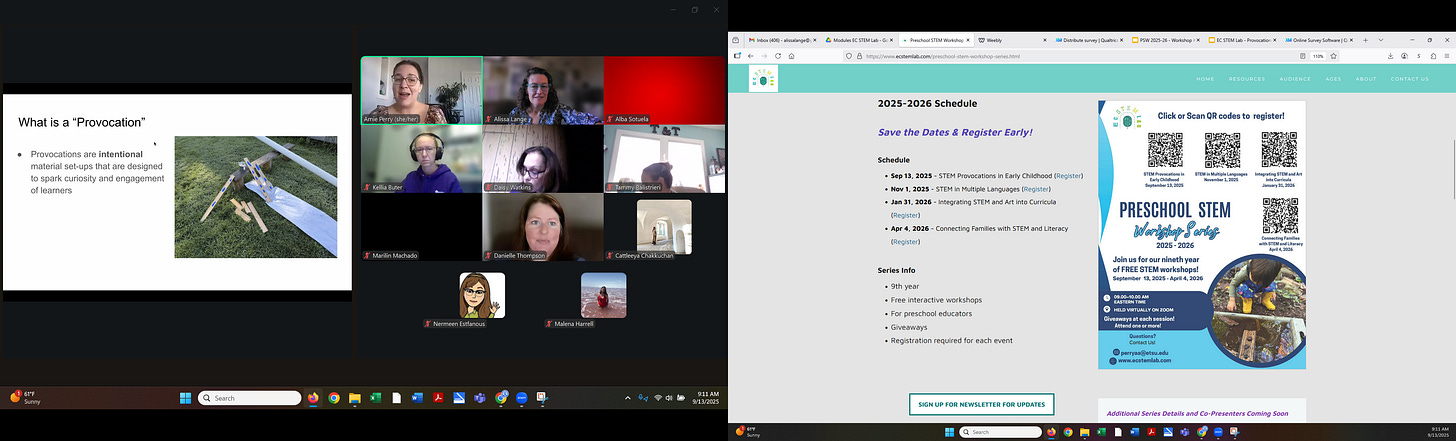Click the Firefox icon in the left taskbar
Viewport: 1456px width, 441px height.
pyautogui.click(x=313, y=398)
